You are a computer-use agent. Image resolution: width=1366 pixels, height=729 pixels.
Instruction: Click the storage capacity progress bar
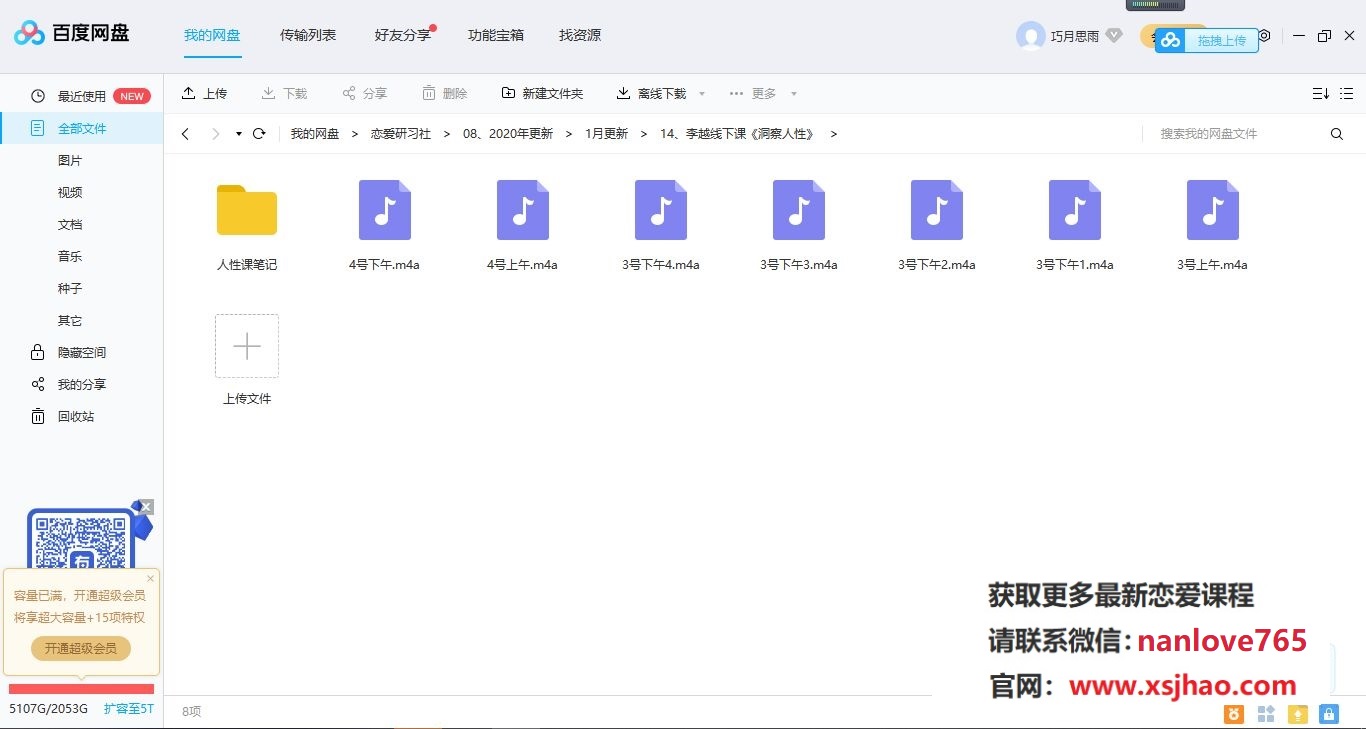80,689
